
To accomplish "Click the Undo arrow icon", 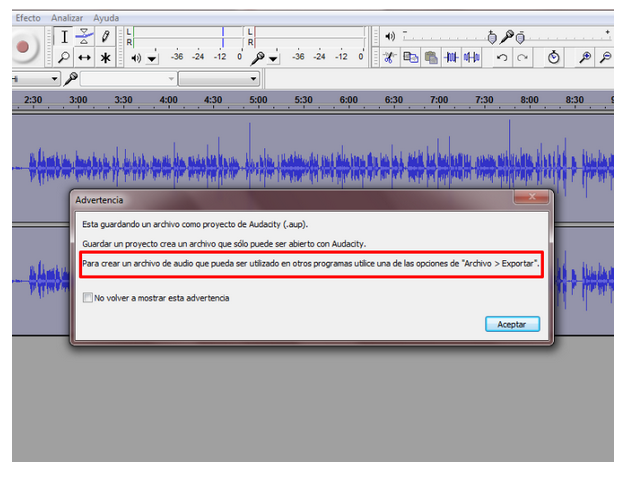I will pyautogui.click(x=501, y=58).
